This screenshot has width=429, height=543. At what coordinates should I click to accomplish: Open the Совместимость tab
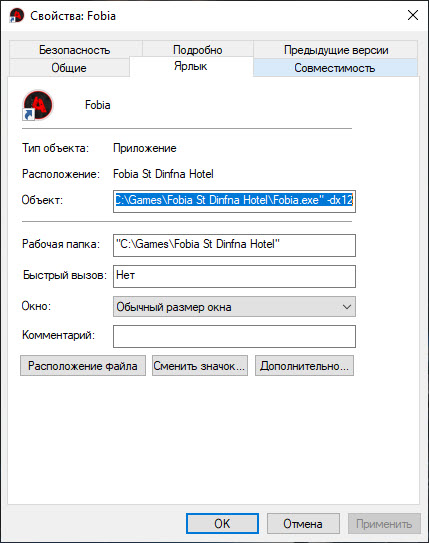pyautogui.click(x=335, y=68)
